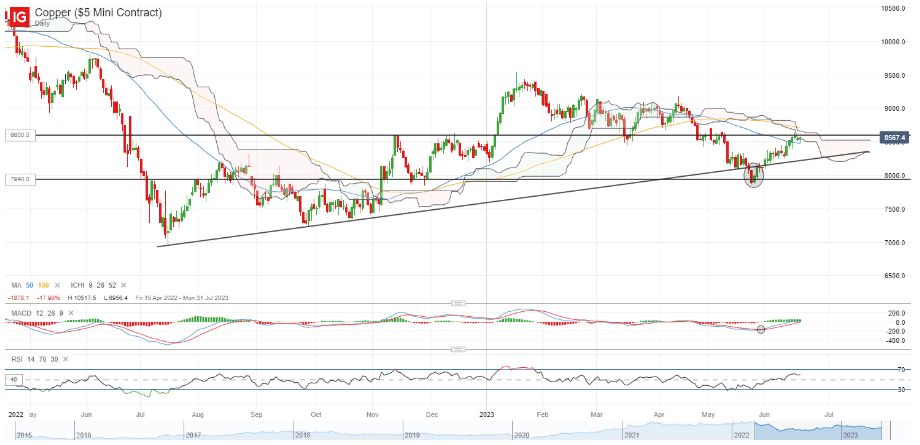Click the highlighted range in timeline navigator
The height and width of the screenshot is (445, 920).
(817, 430)
